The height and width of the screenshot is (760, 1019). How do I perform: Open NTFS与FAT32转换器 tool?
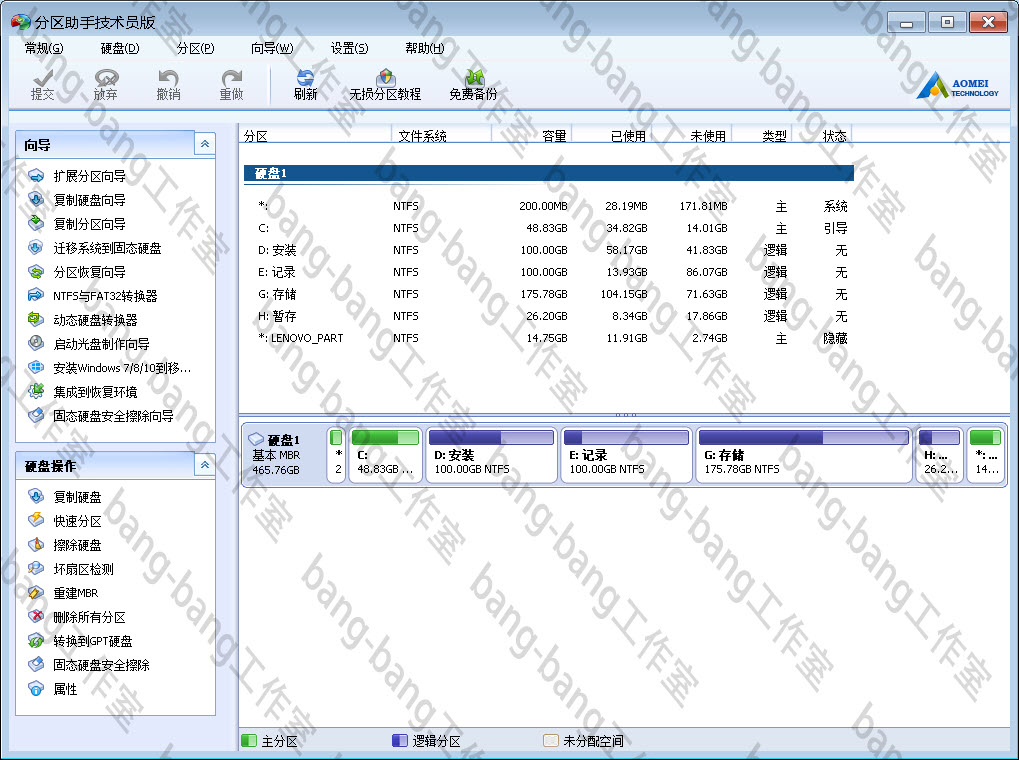point(104,296)
